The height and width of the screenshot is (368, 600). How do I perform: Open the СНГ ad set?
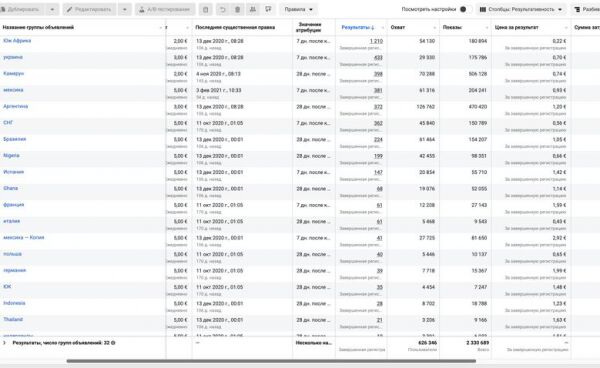tap(8, 123)
